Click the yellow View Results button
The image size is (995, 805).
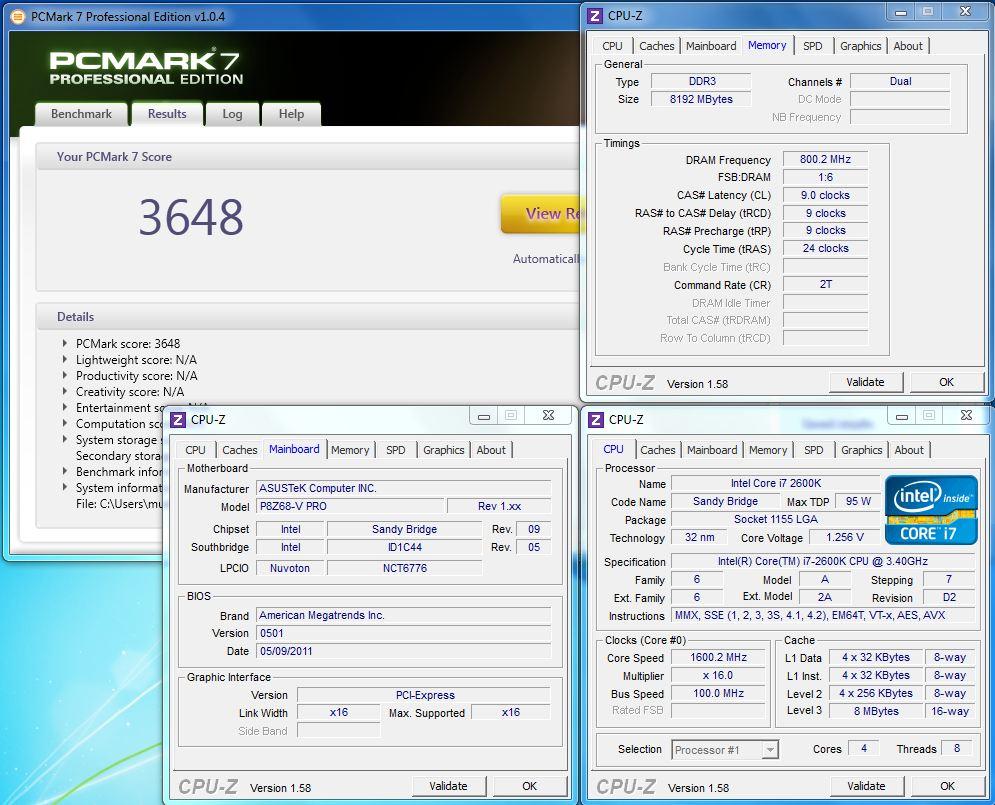pos(541,214)
